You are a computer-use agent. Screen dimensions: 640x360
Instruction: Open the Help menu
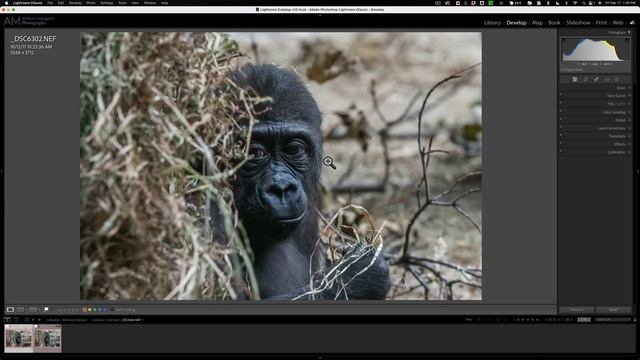pos(164,3)
